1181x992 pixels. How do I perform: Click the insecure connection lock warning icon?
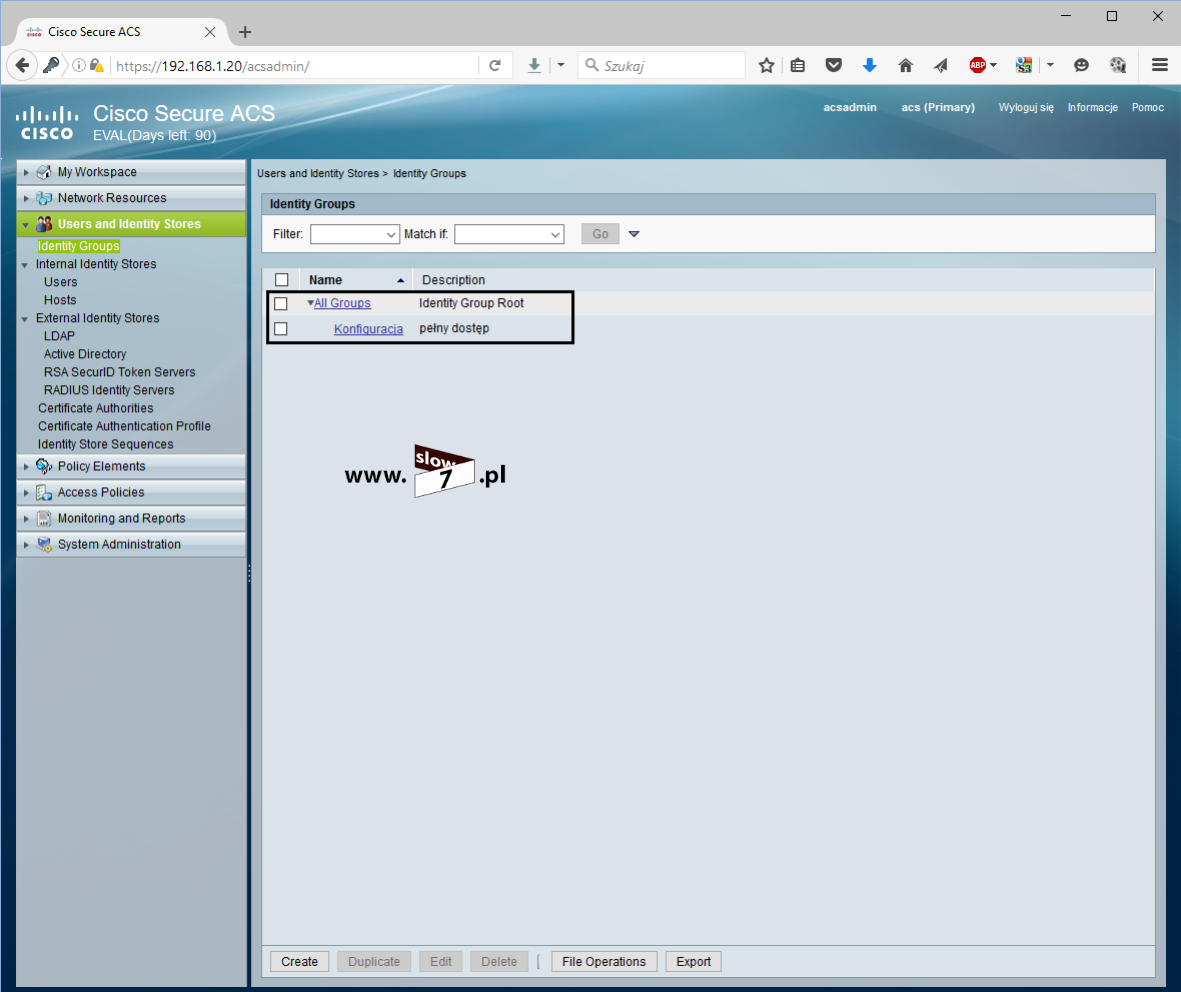[97, 66]
